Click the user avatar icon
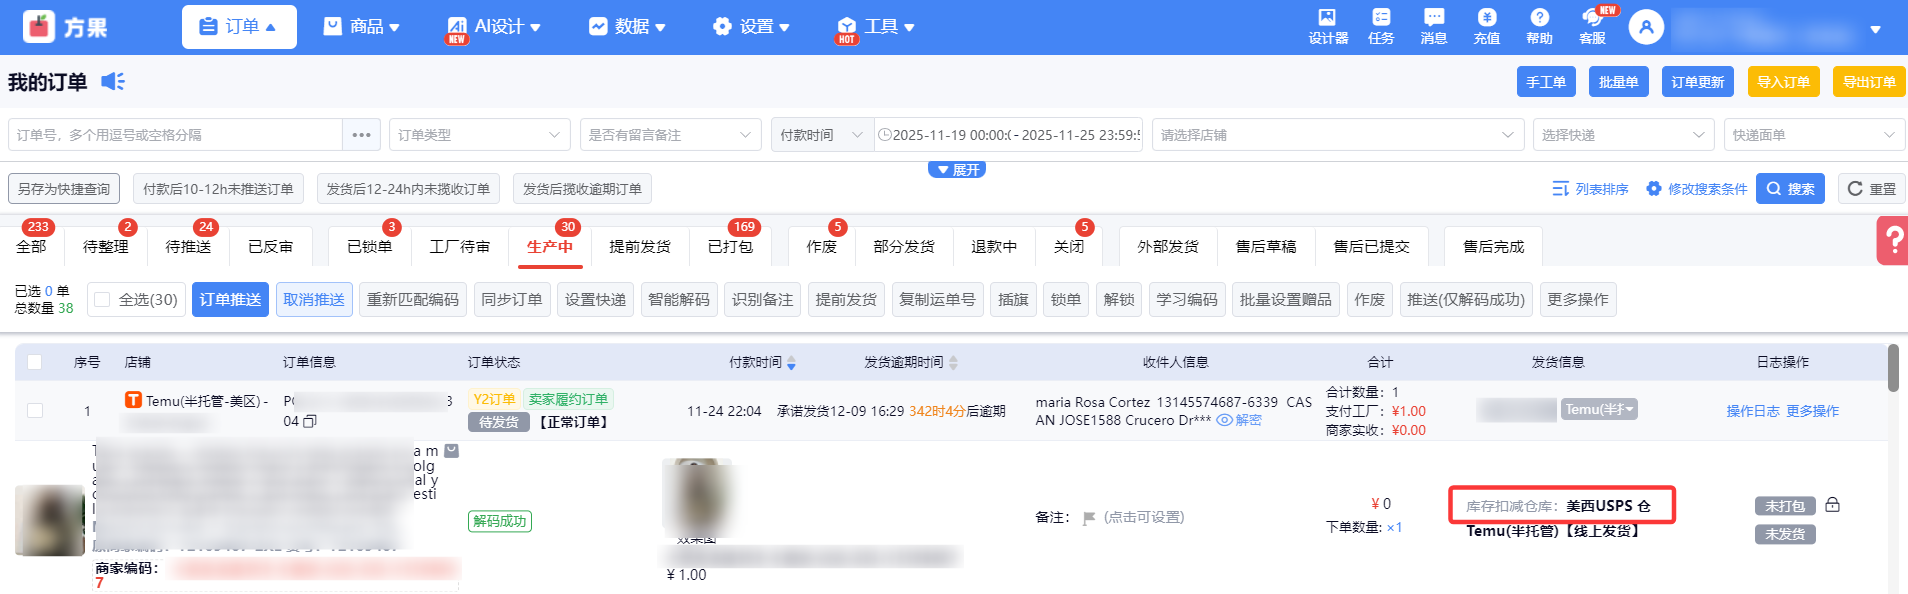Viewport: 1908px width, 594px height. tap(1646, 27)
